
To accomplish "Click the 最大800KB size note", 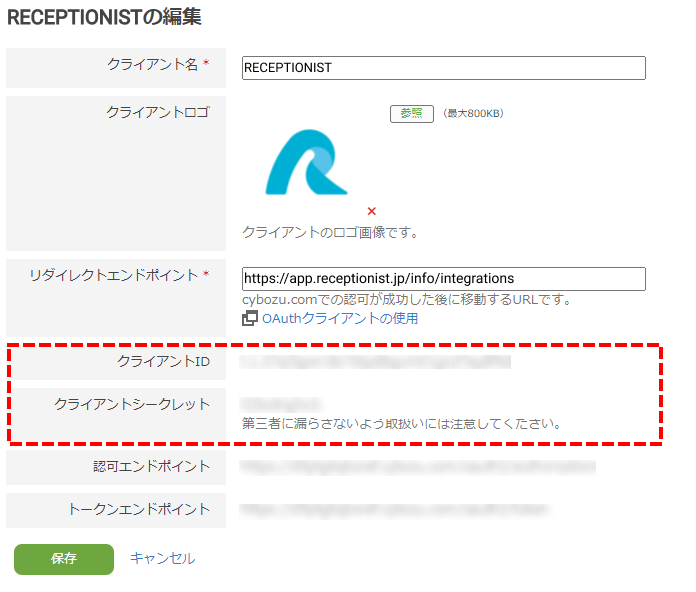I will pyautogui.click(x=473, y=114).
